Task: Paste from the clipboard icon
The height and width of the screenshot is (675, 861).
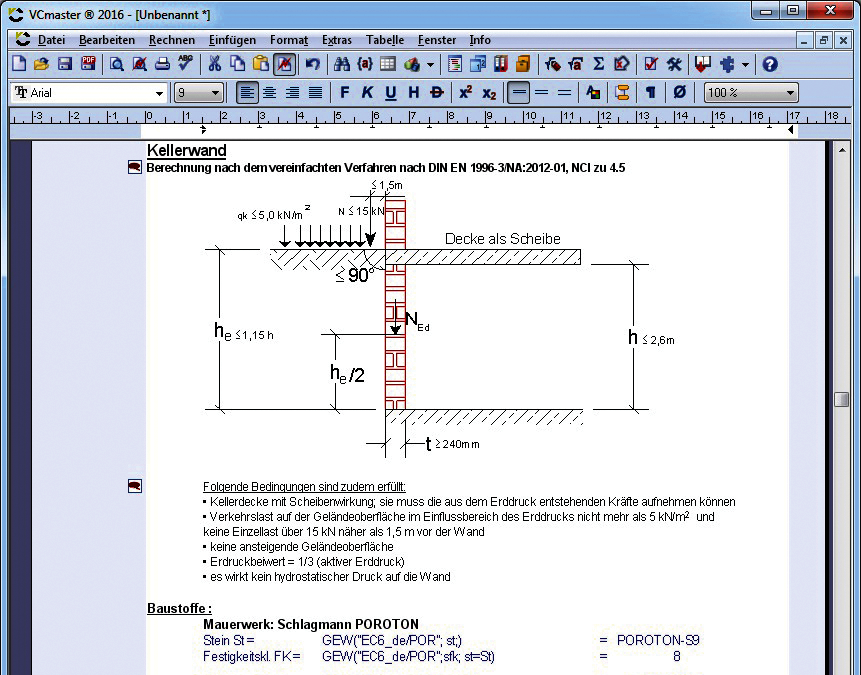Action: pos(260,64)
